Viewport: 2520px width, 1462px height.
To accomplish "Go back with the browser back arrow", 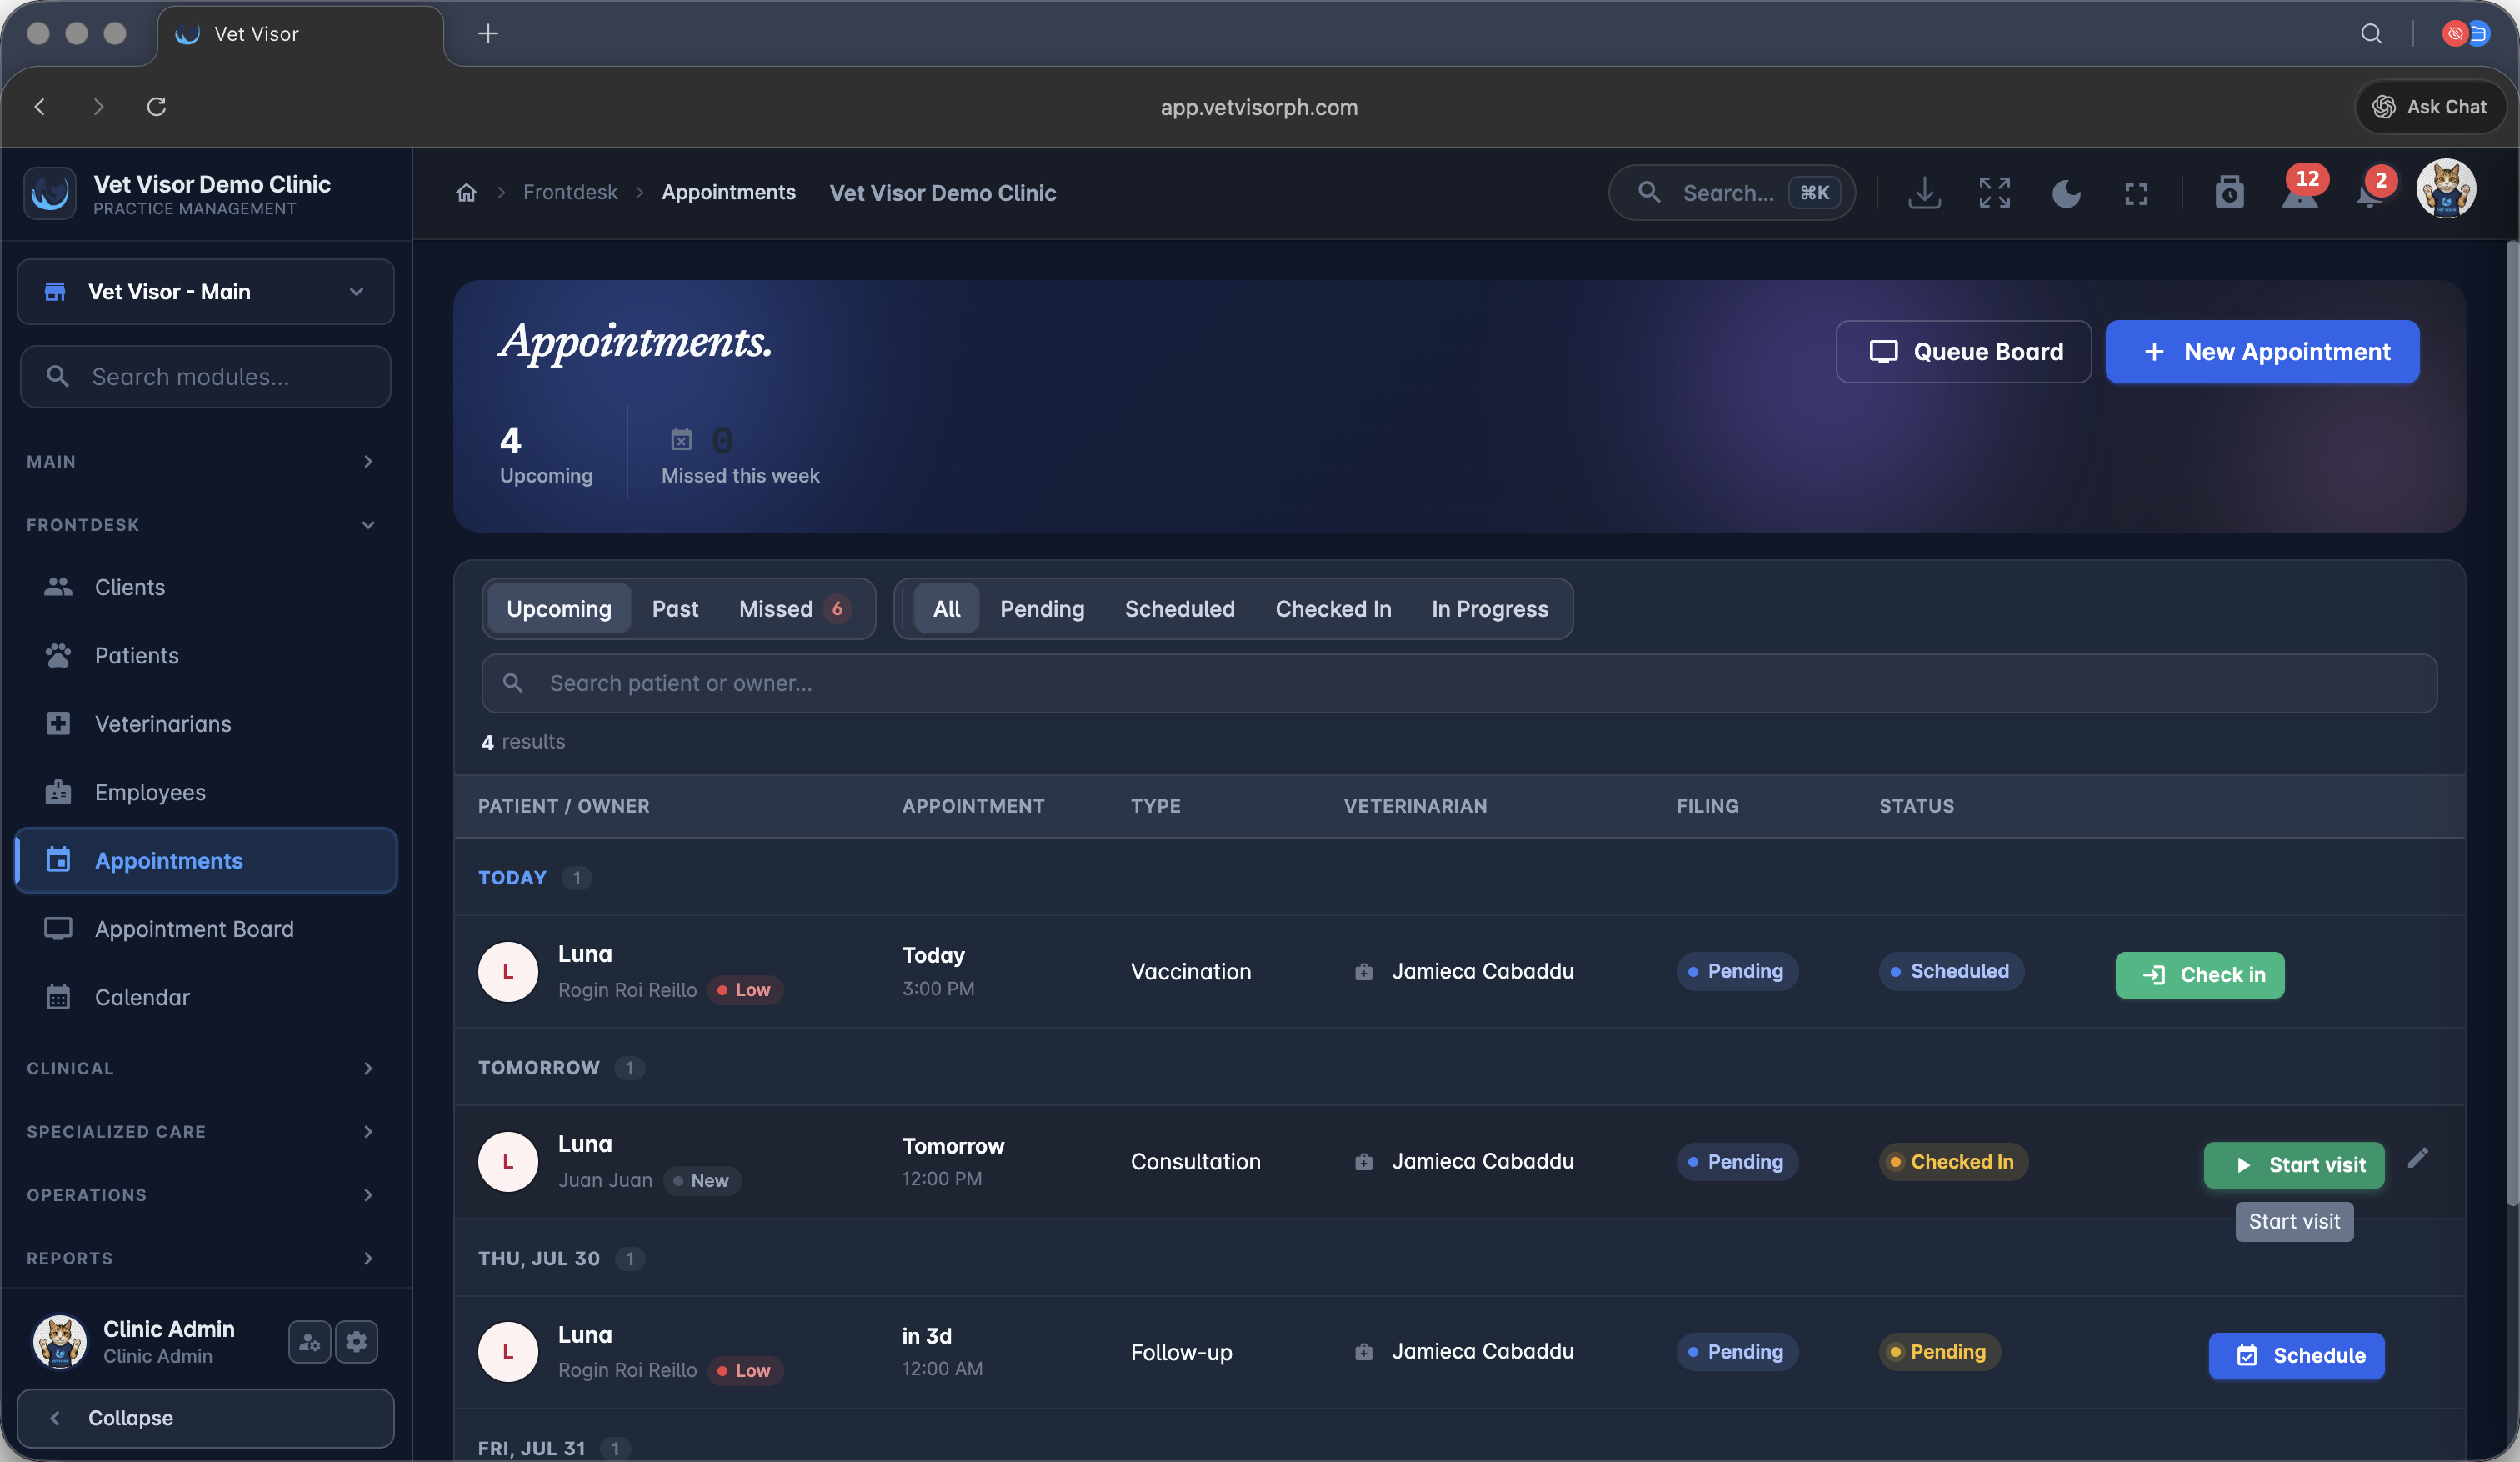I will (x=40, y=106).
